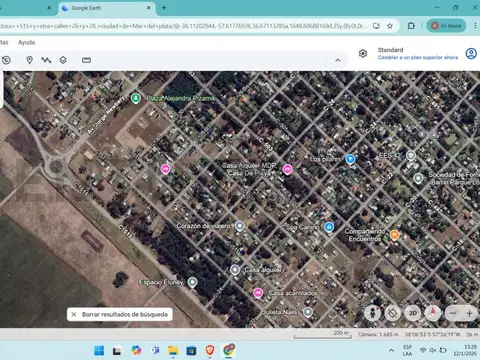Open Brave browser from the taskbar
480x360 pixels.
210,350
